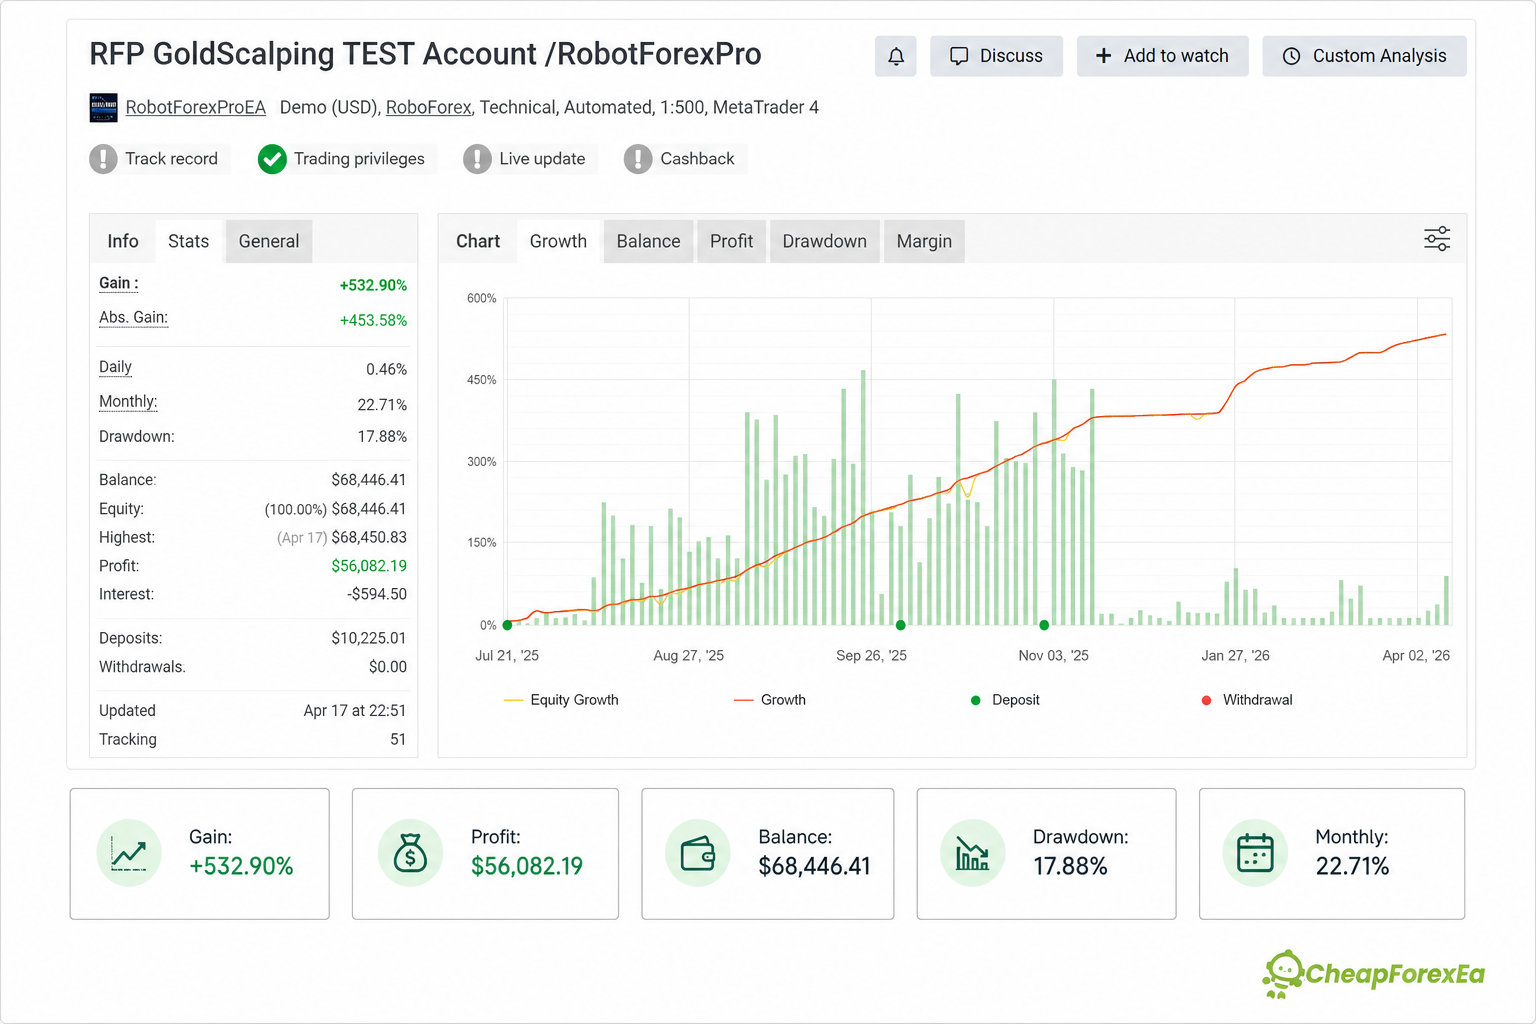Open the RoboForex broker link
This screenshot has width=1536, height=1024.
[428, 107]
